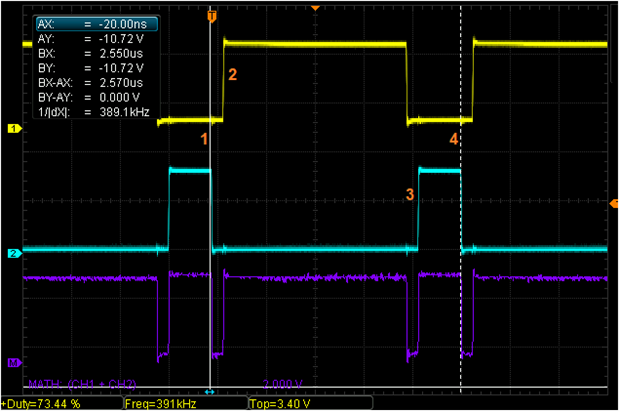Click orange annotation number 1
The image size is (619, 412).
click(x=204, y=139)
